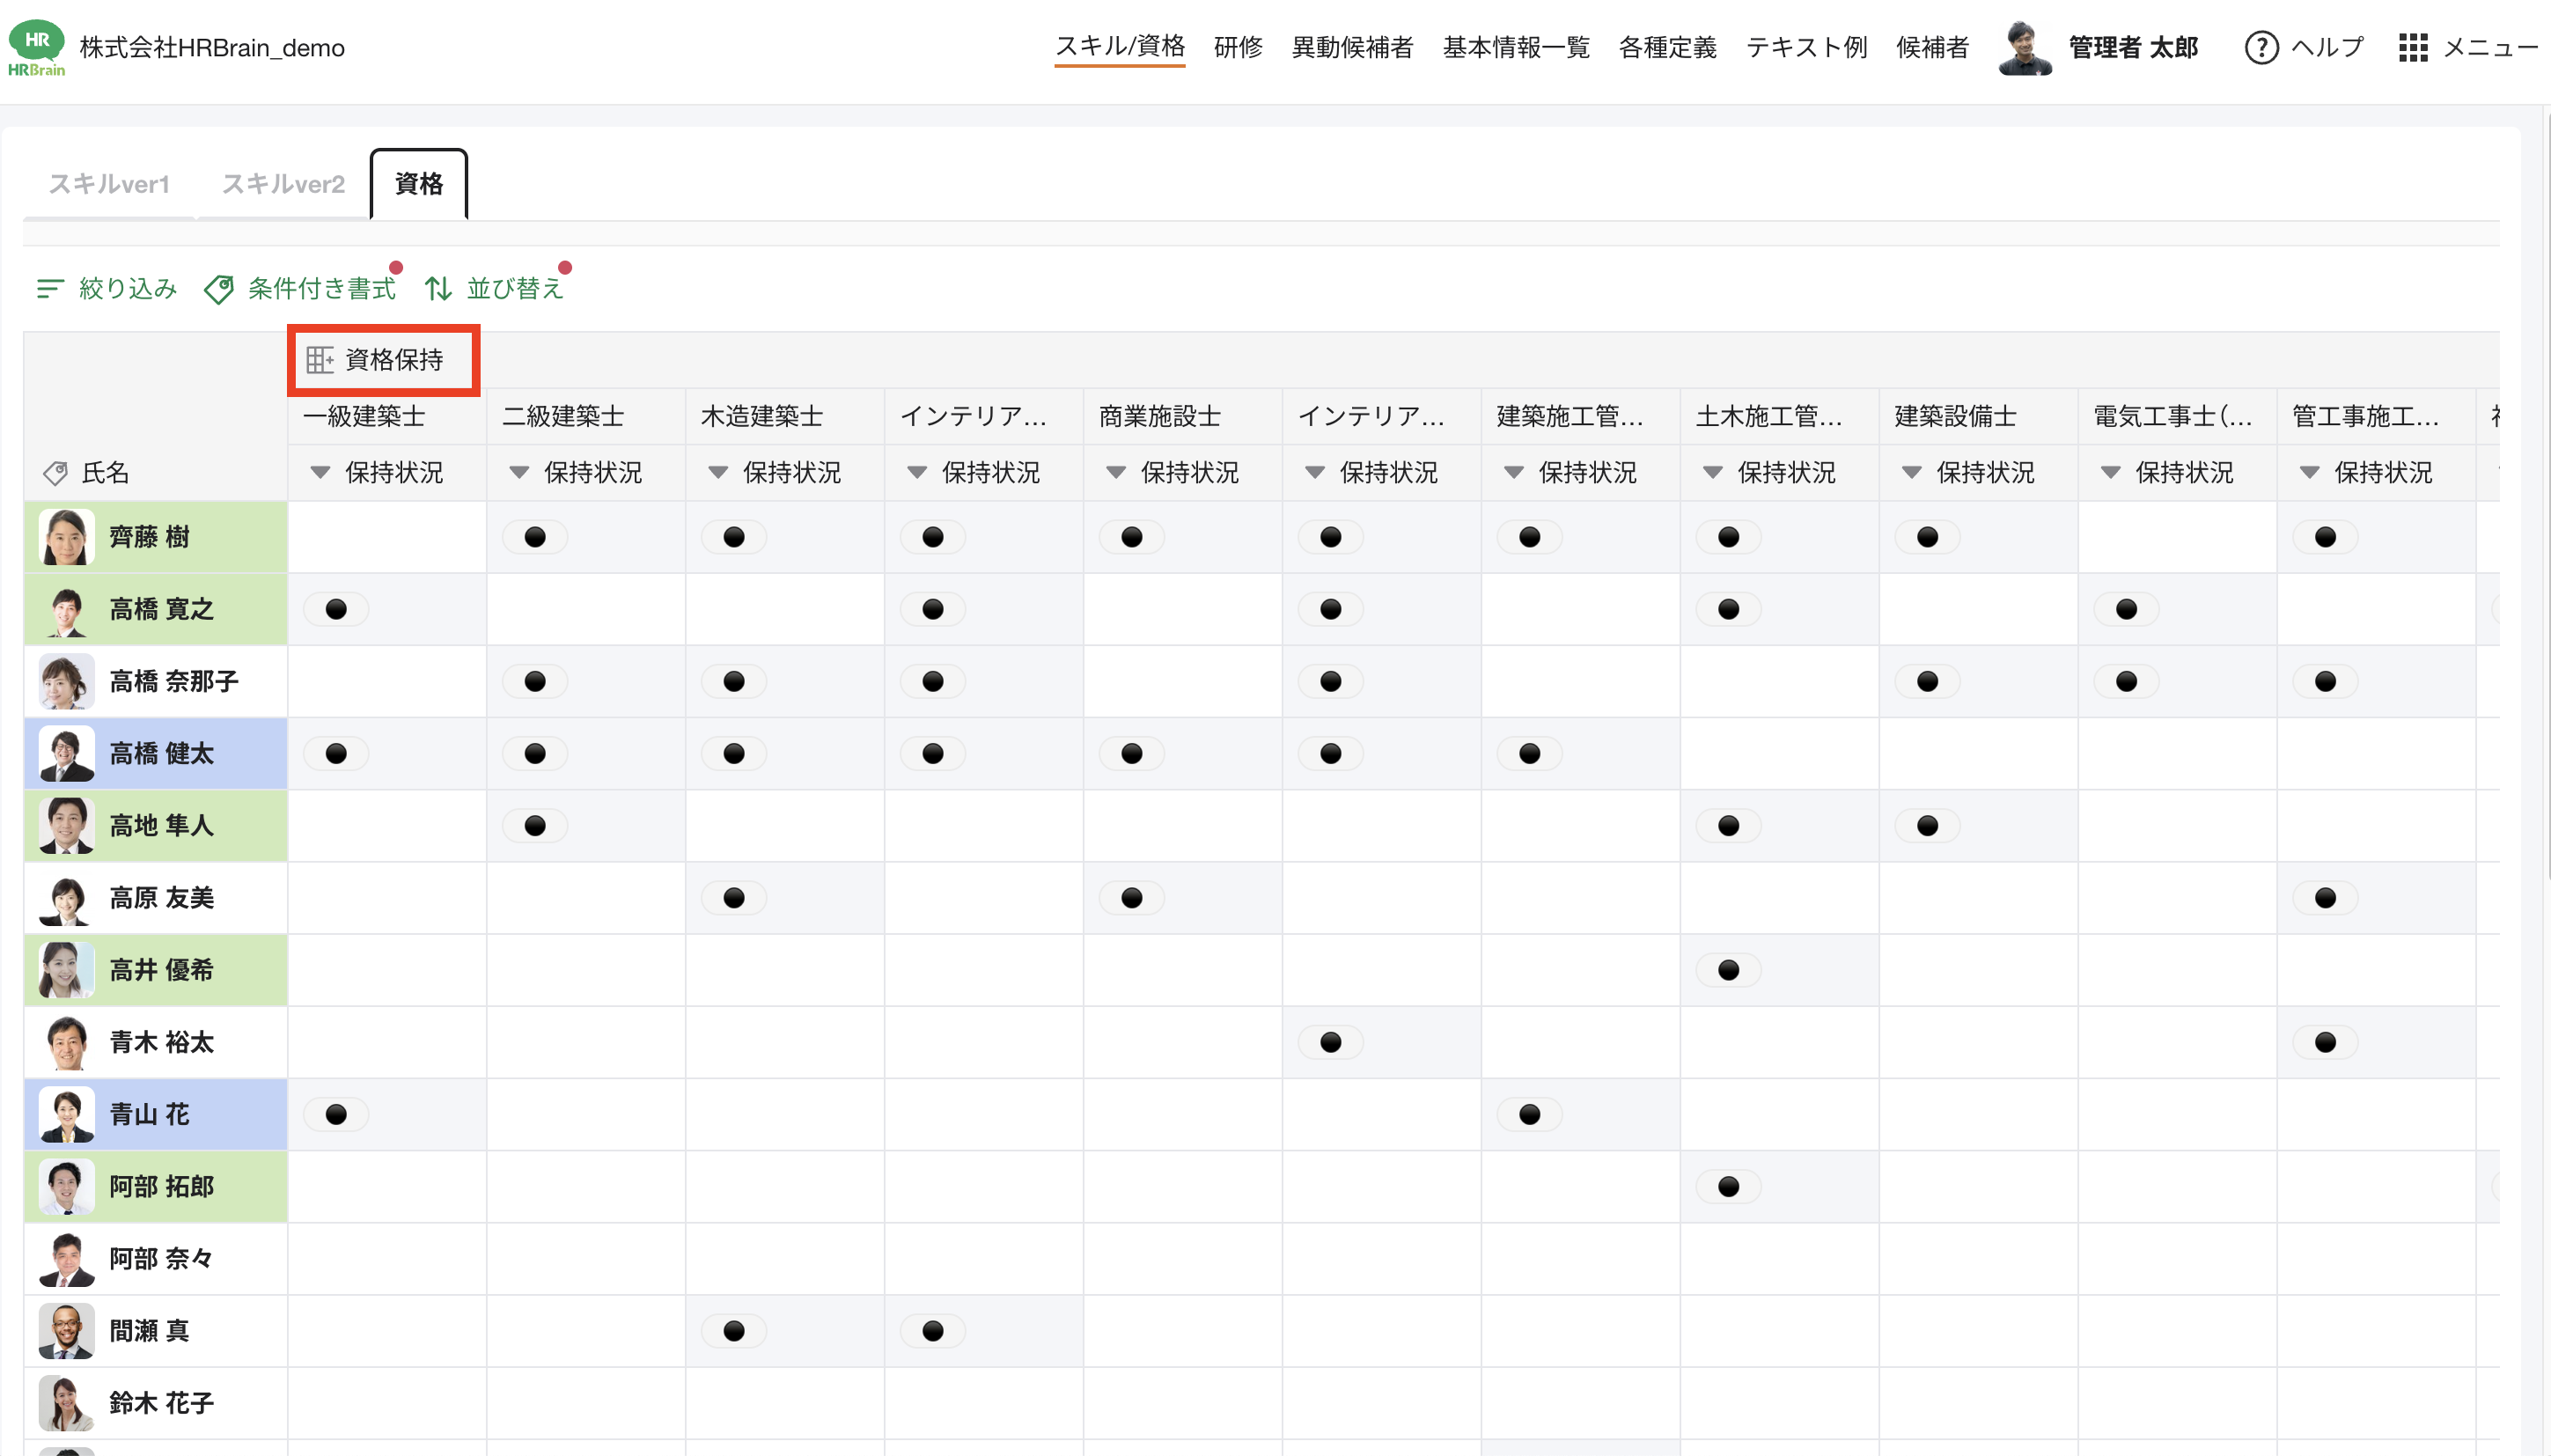Screen dimensions: 2551x1456
Task: Toggle 高橋寛之's 一級建築士 保持状況
Action: tap(337, 608)
